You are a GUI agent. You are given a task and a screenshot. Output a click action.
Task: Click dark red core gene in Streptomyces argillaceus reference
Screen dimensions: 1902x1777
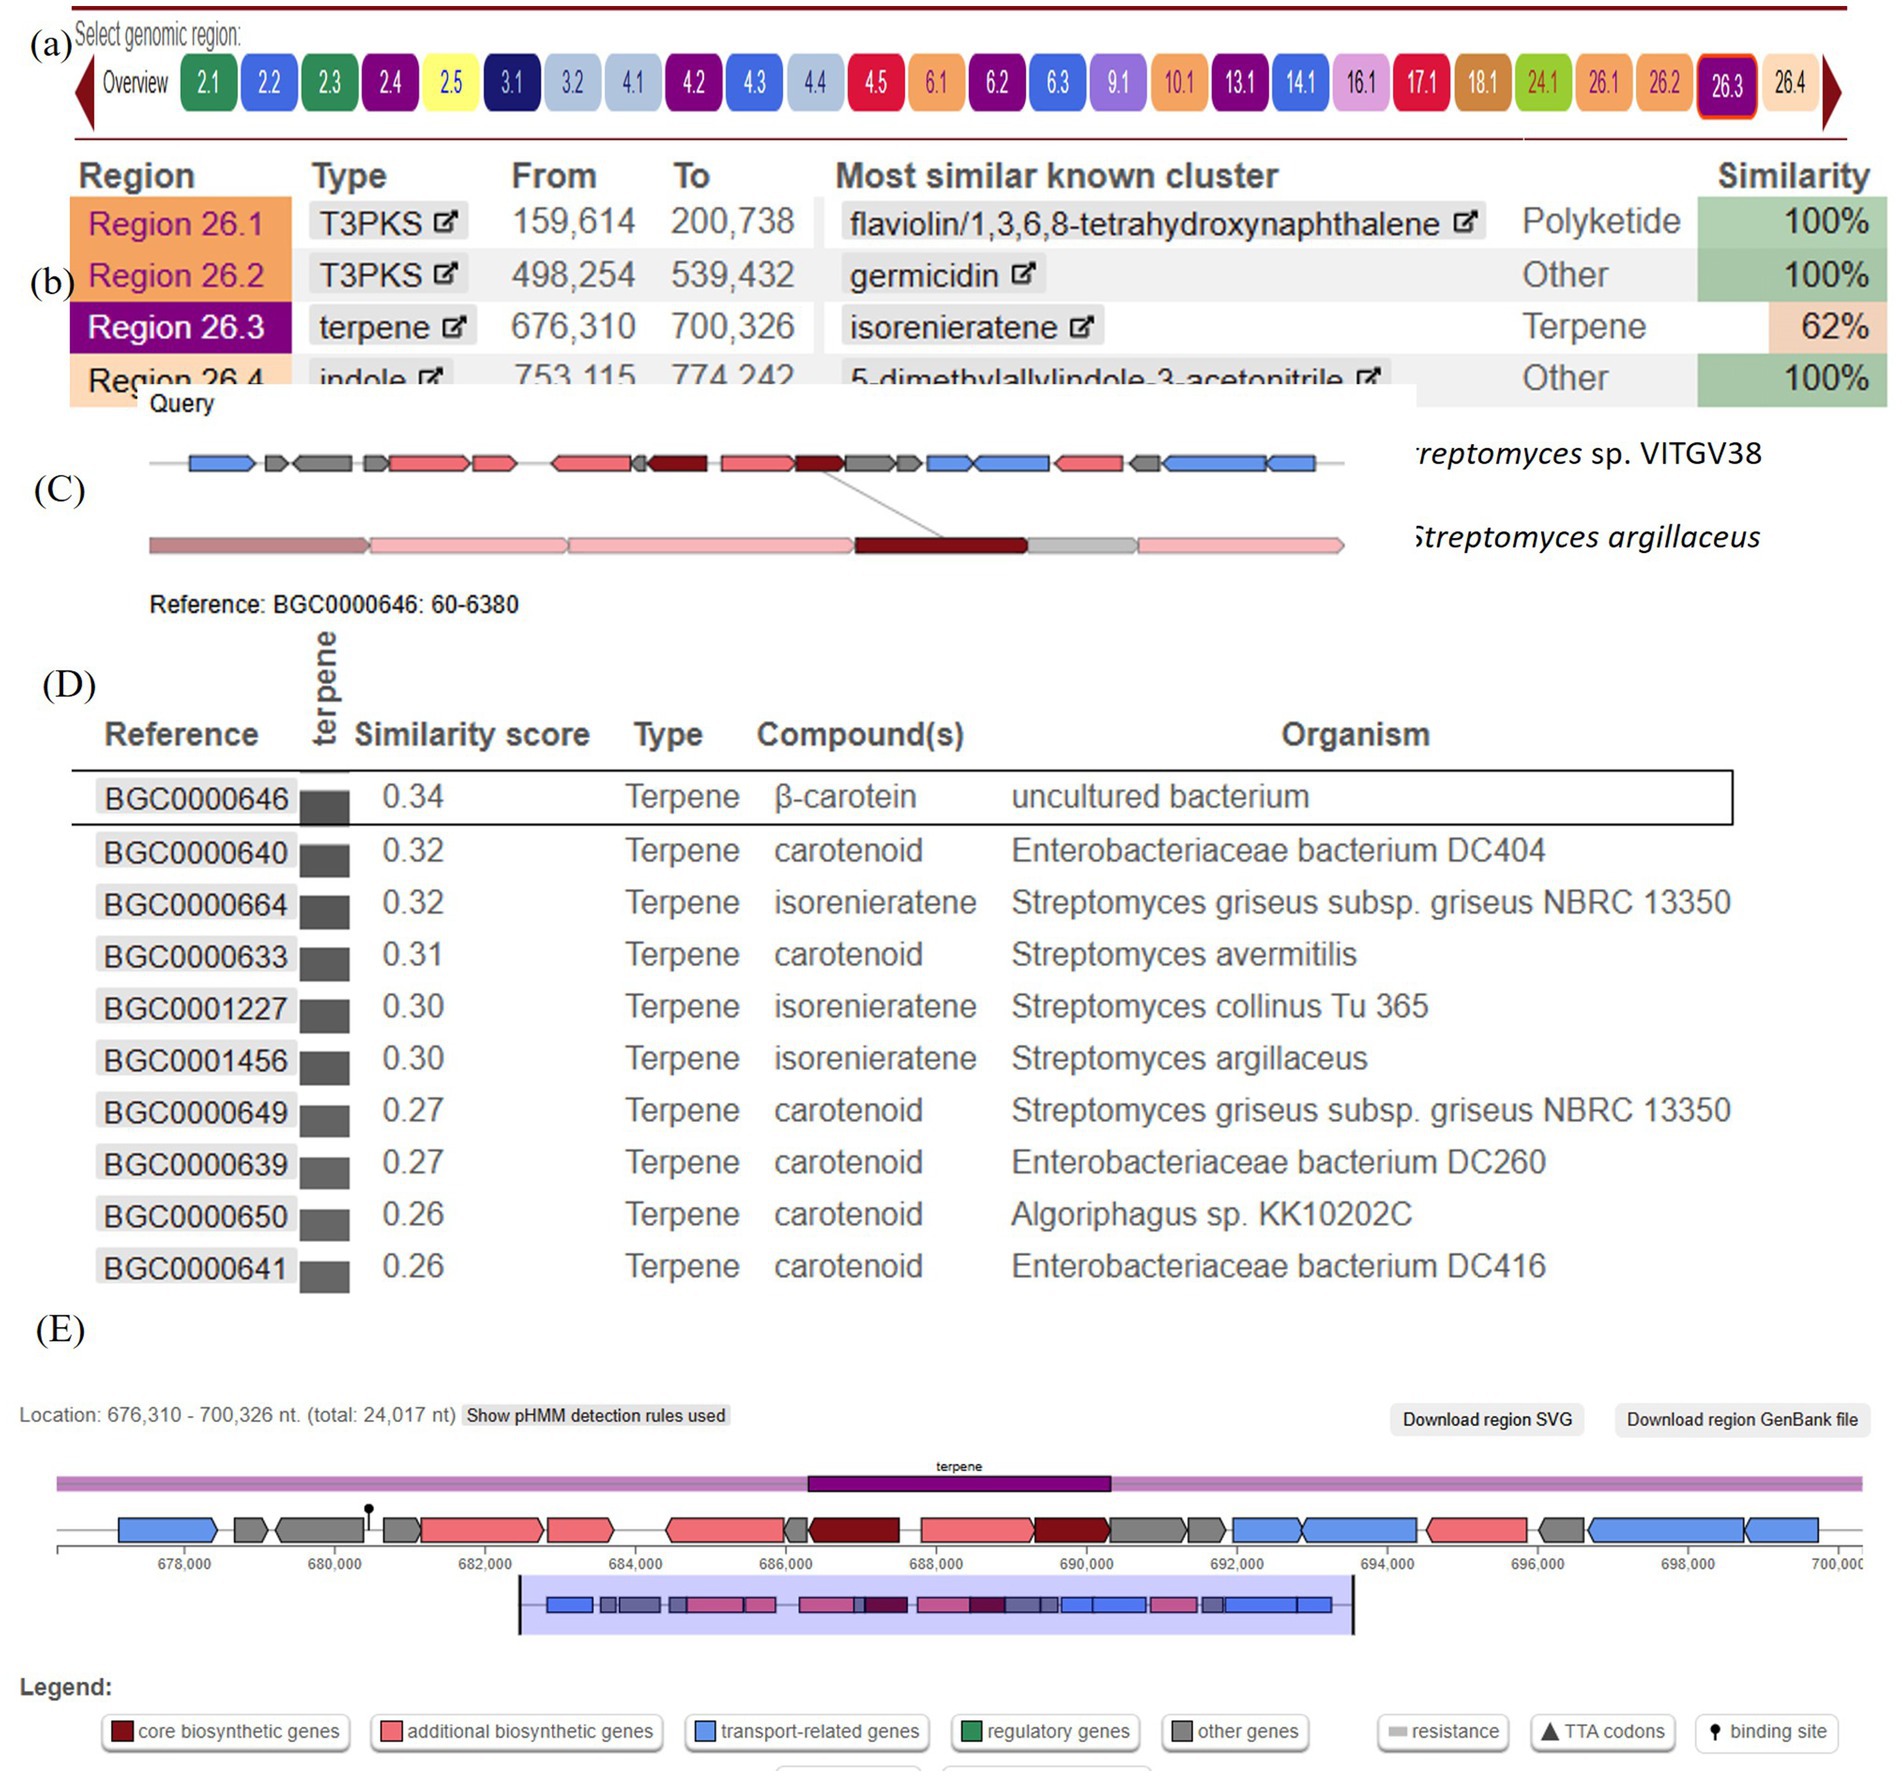coord(941,545)
